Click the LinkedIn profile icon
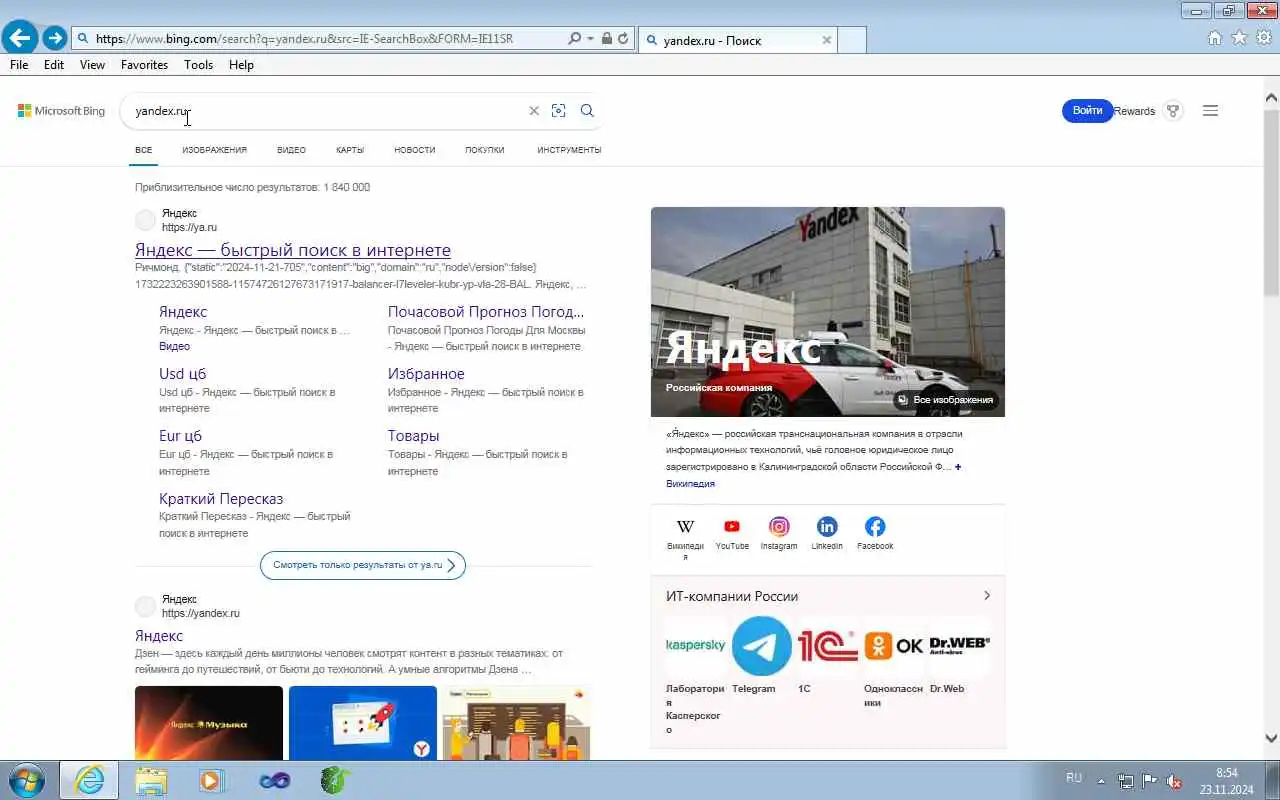 [x=827, y=527]
